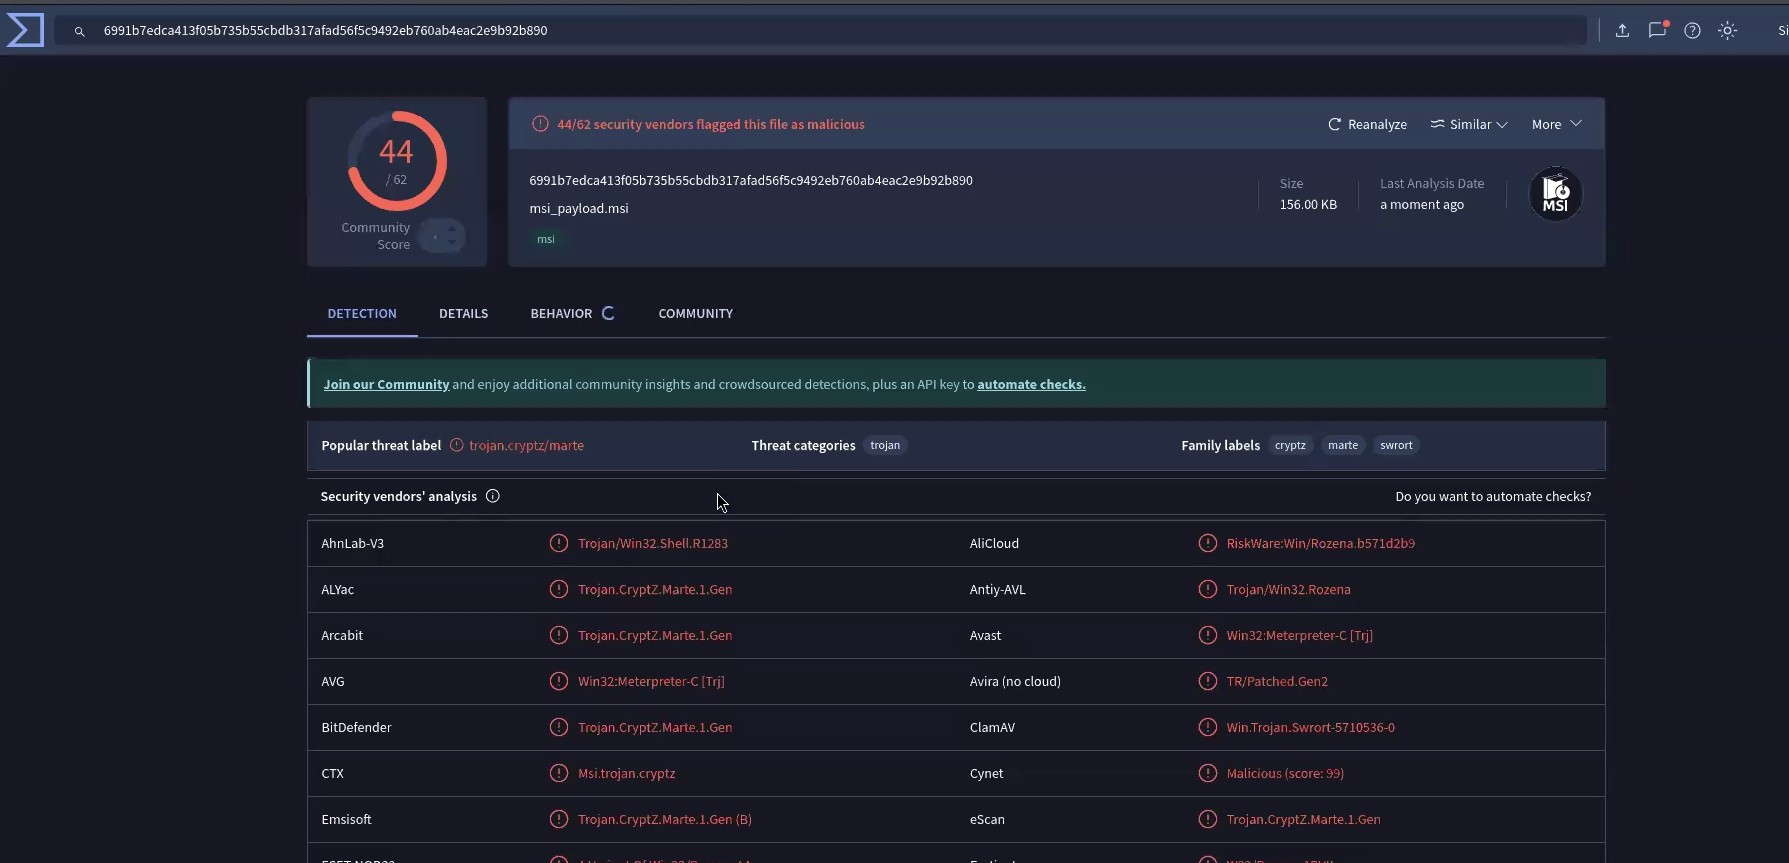Click the 156.00 KB size value
Image resolution: width=1789 pixels, height=863 pixels.
(1308, 204)
